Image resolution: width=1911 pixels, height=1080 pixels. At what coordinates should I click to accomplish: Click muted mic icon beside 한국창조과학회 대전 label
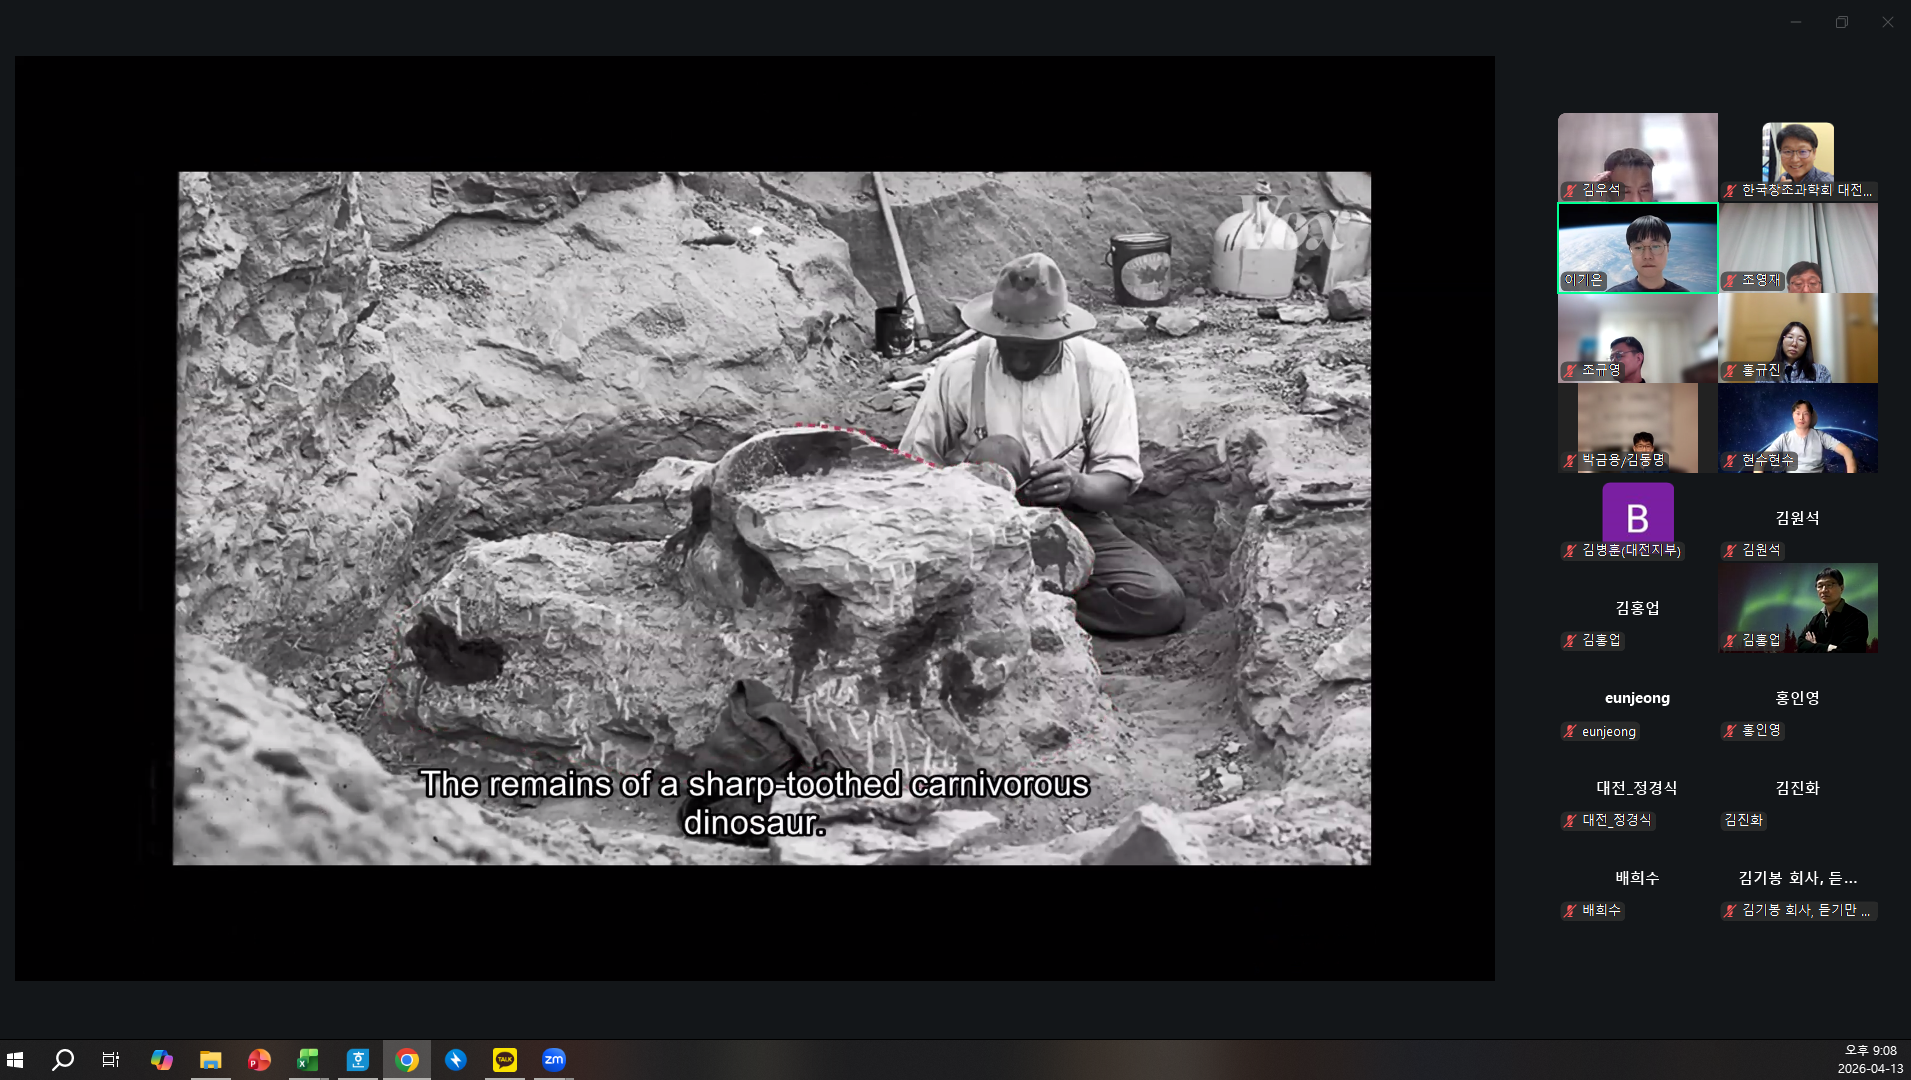tap(1731, 190)
